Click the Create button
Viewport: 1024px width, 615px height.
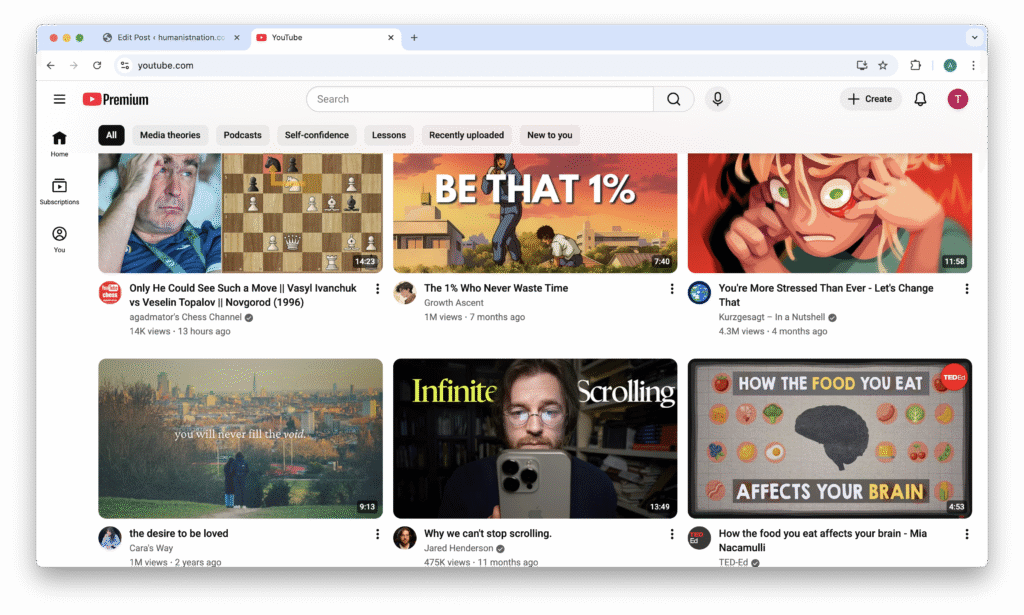pos(869,99)
